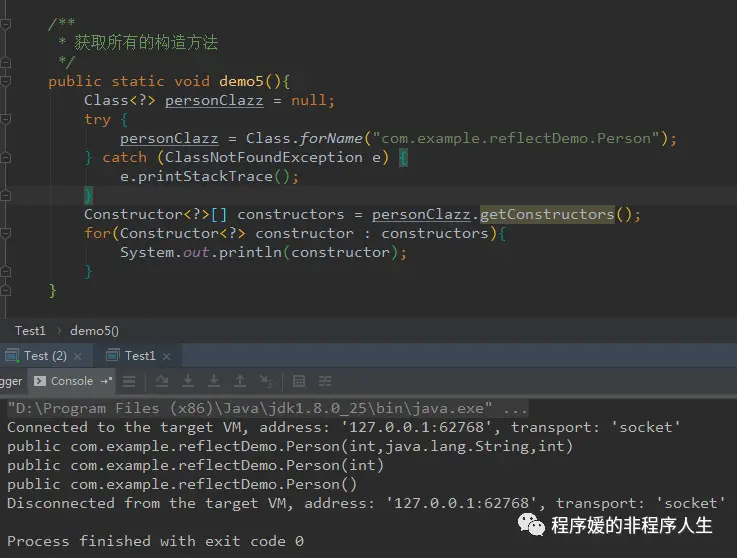Click the Step Out debugger icon
The width and height of the screenshot is (737, 558).
(x=240, y=381)
